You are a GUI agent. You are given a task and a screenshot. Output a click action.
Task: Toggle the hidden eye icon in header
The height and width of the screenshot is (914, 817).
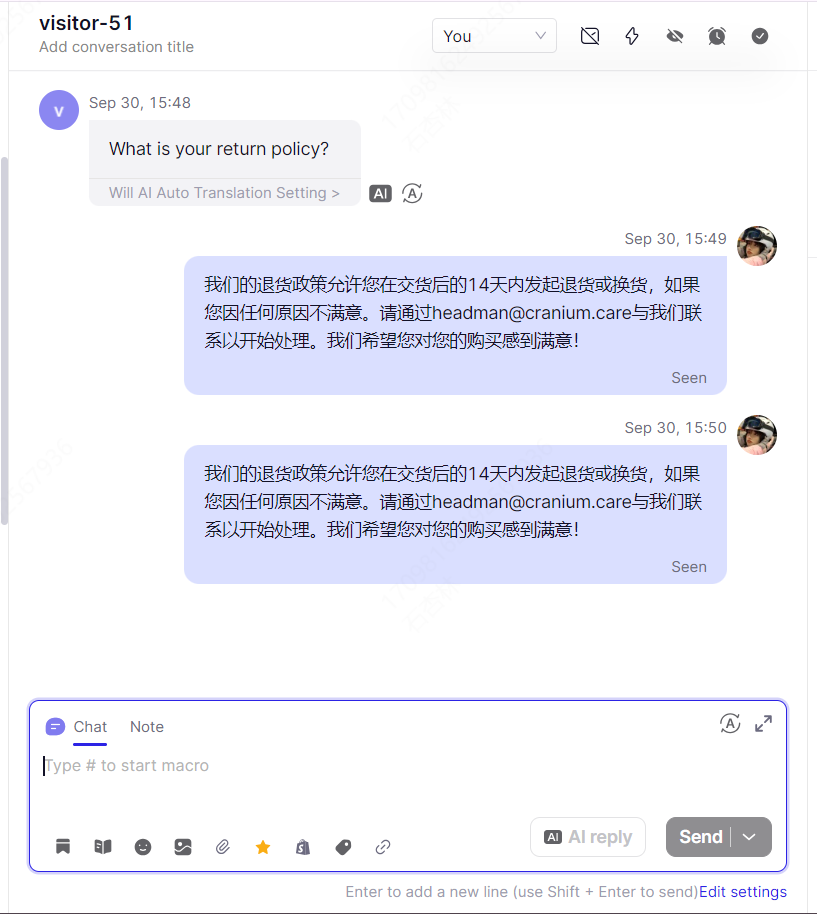(x=675, y=36)
